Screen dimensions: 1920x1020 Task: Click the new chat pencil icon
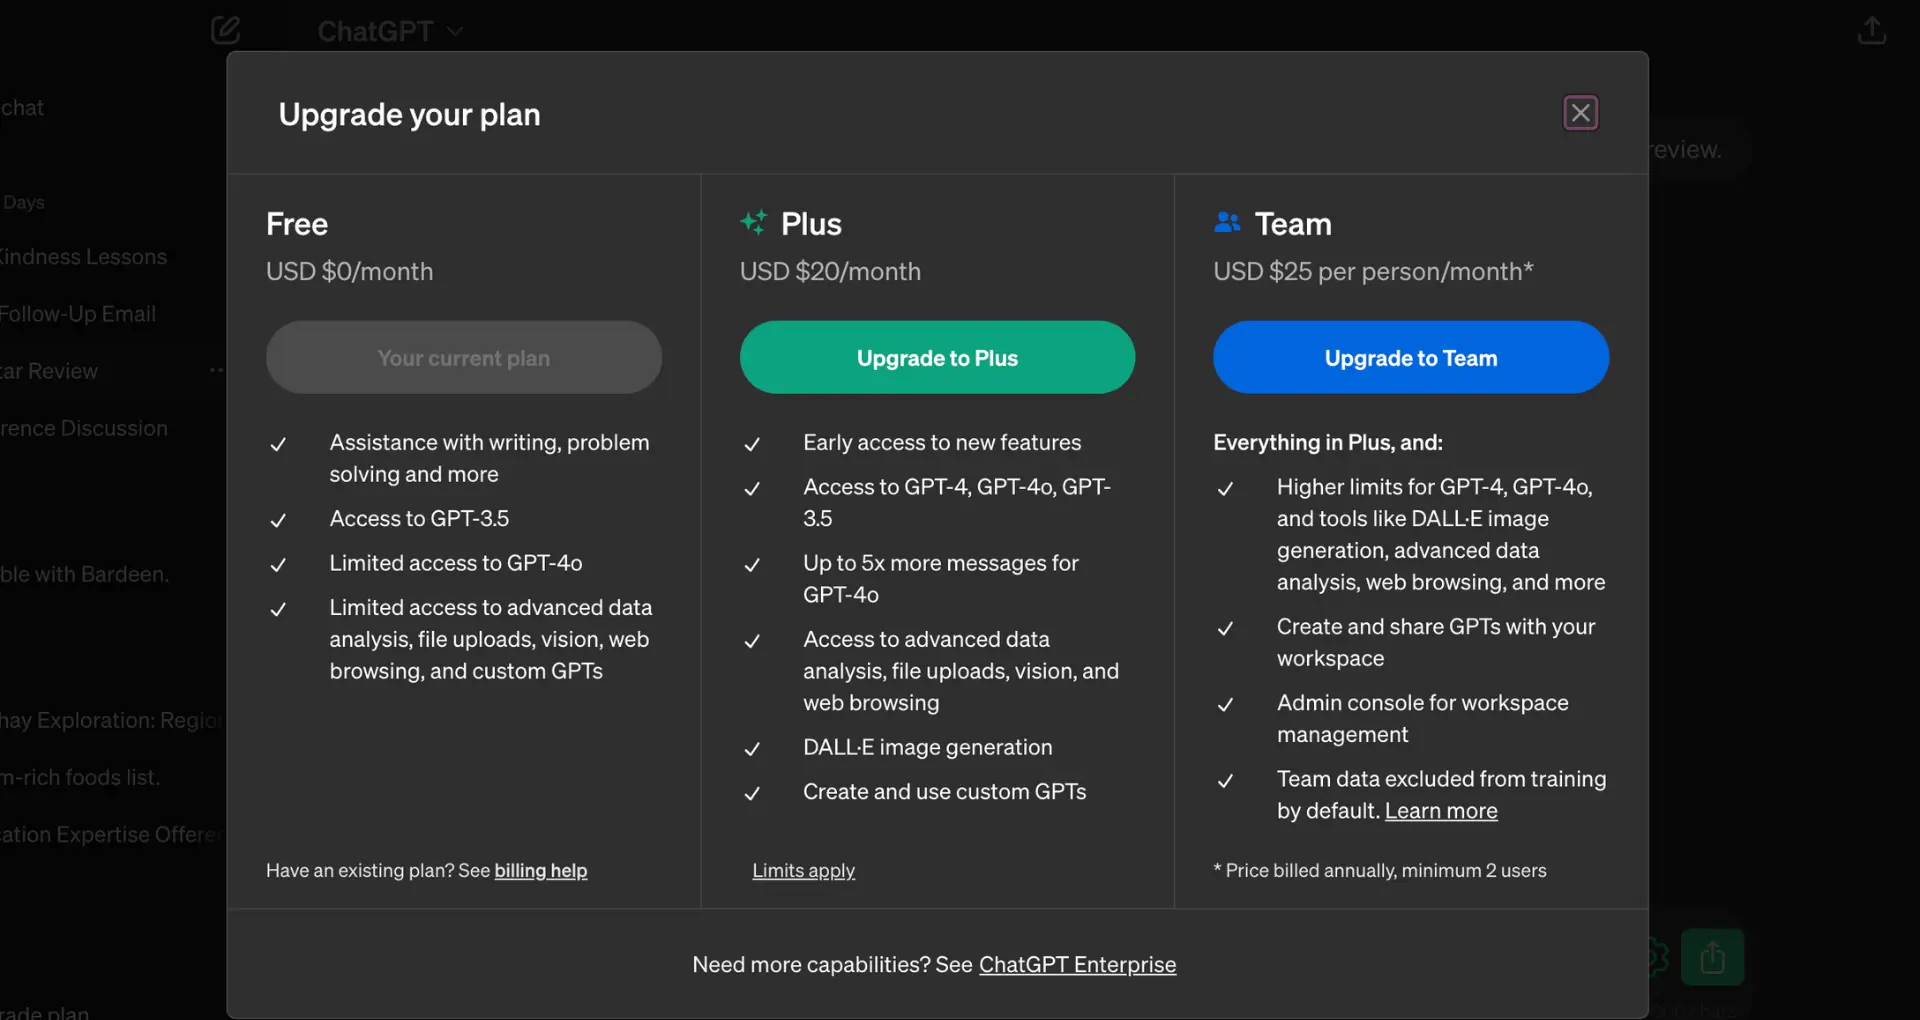[226, 30]
